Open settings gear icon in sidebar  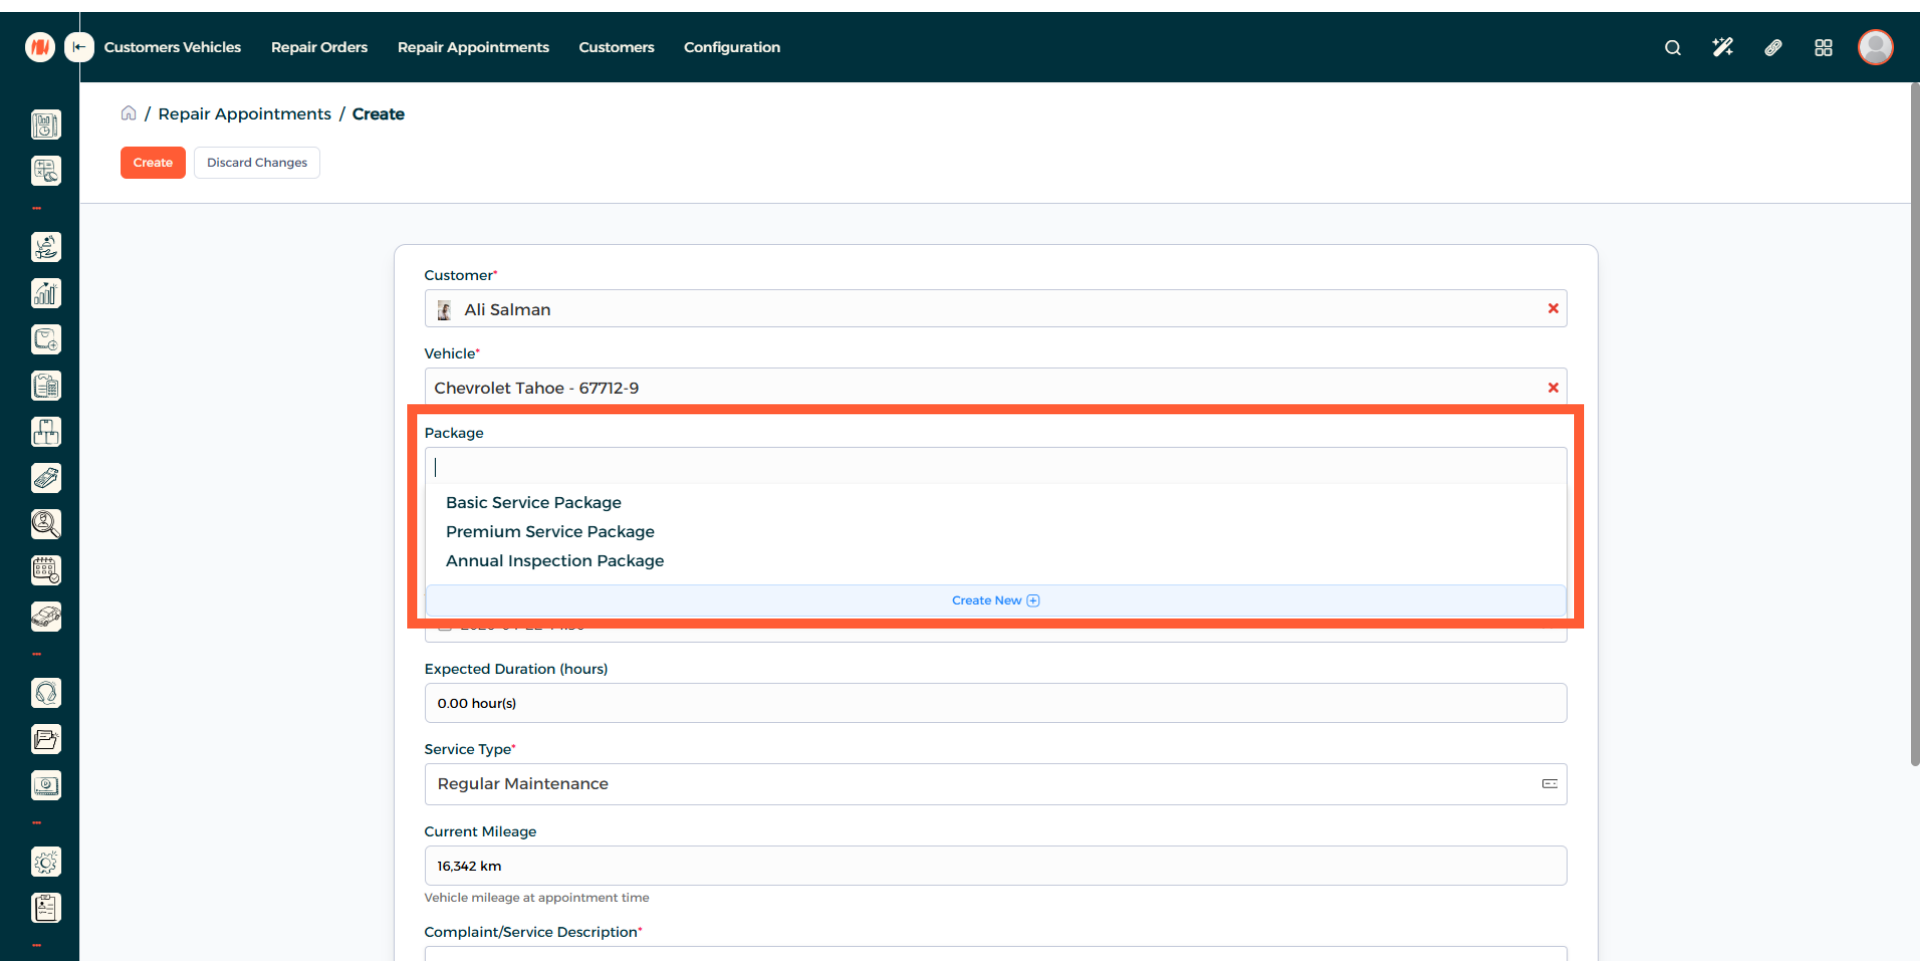point(46,862)
